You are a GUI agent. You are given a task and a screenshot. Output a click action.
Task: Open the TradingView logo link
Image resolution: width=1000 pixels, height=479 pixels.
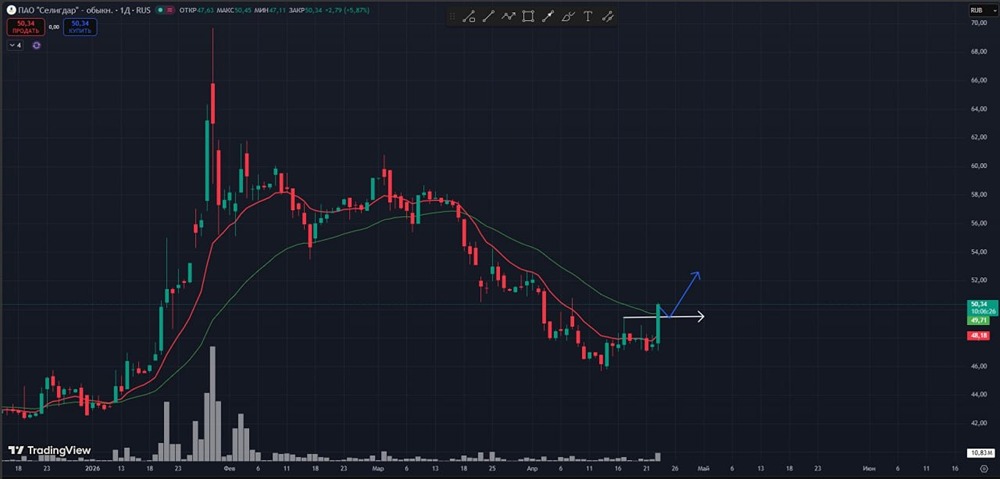(x=50, y=450)
